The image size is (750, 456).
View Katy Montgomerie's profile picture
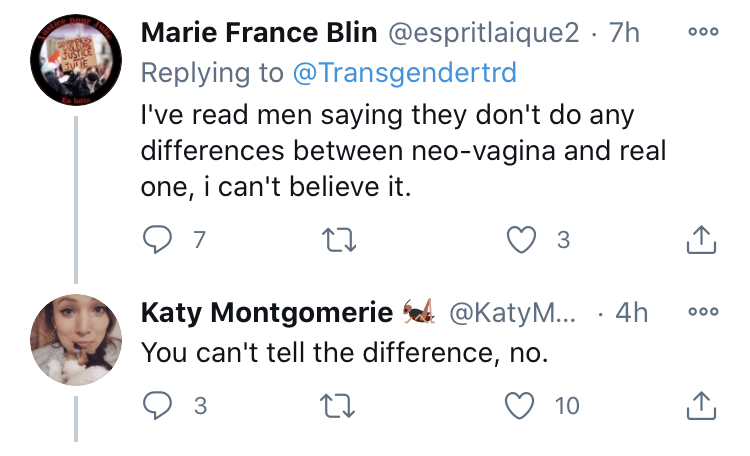[76, 340]
